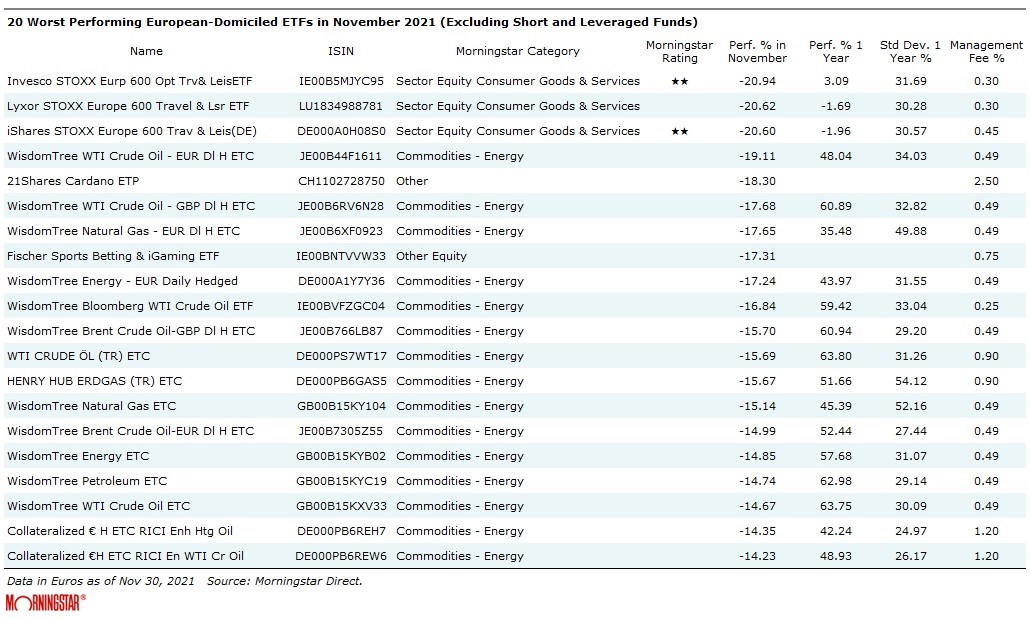Select the Morningstar Category column header
The height and width of the screenshot is (618, 1030).
pyautogui.click(x=517, y=51)
